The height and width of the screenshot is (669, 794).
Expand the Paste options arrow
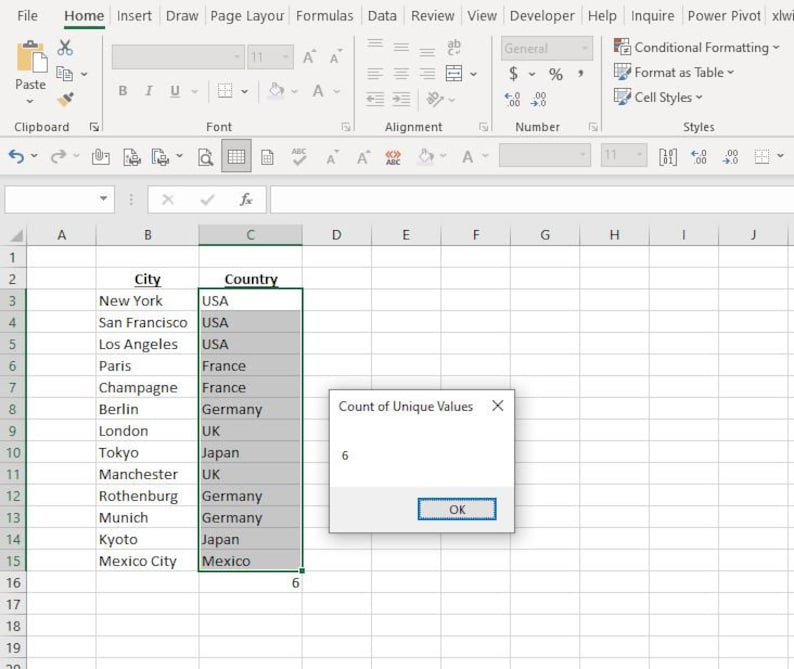click(30, 101)
